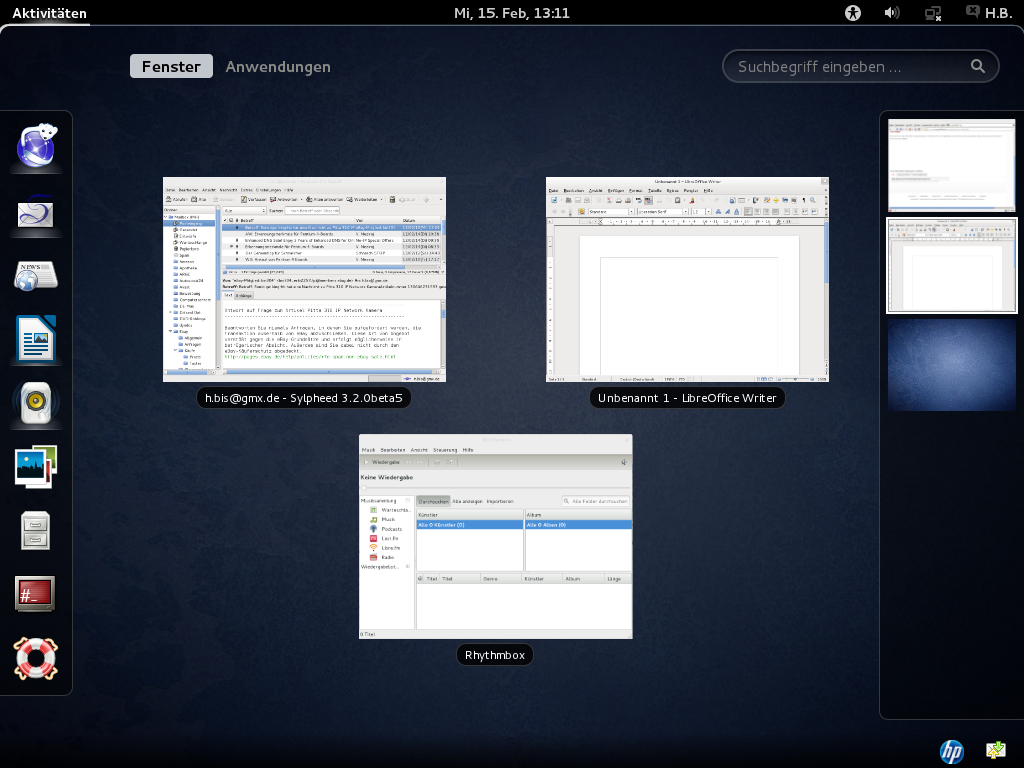The image size is (1024, 768).
Task: Click the Aktivitäten button
Action: click(x=49, y=13)
